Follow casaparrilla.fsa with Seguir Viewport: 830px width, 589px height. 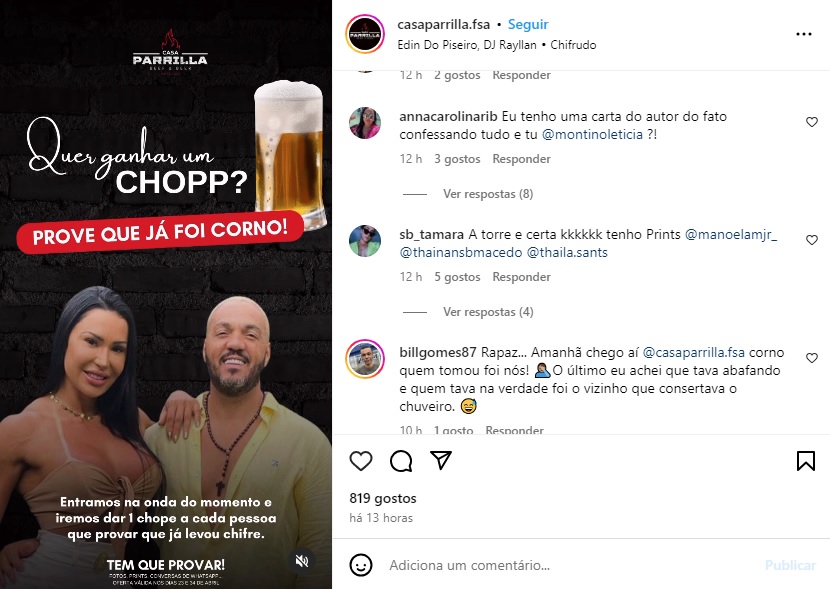(x=528, y=24)
